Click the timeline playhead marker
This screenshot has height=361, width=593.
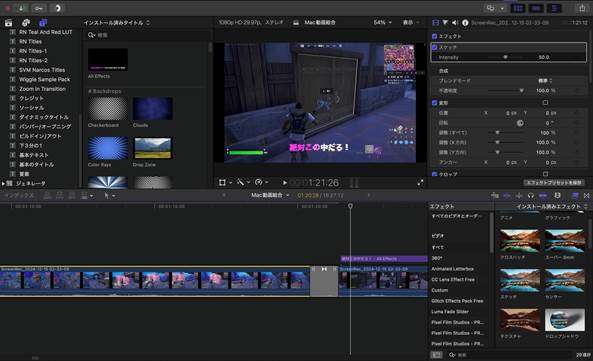[350, 206]
